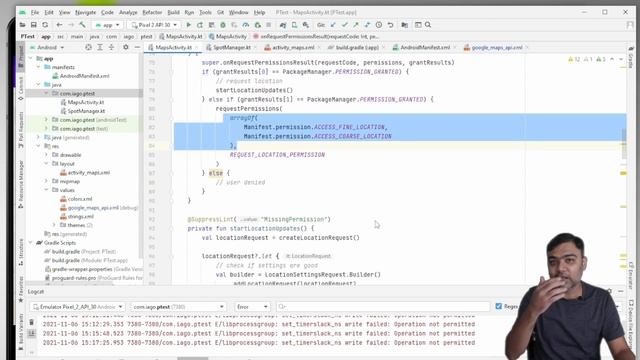Open the Device Manager toolbar icon
Screen dimensions: 640x360
coord(294,25)
